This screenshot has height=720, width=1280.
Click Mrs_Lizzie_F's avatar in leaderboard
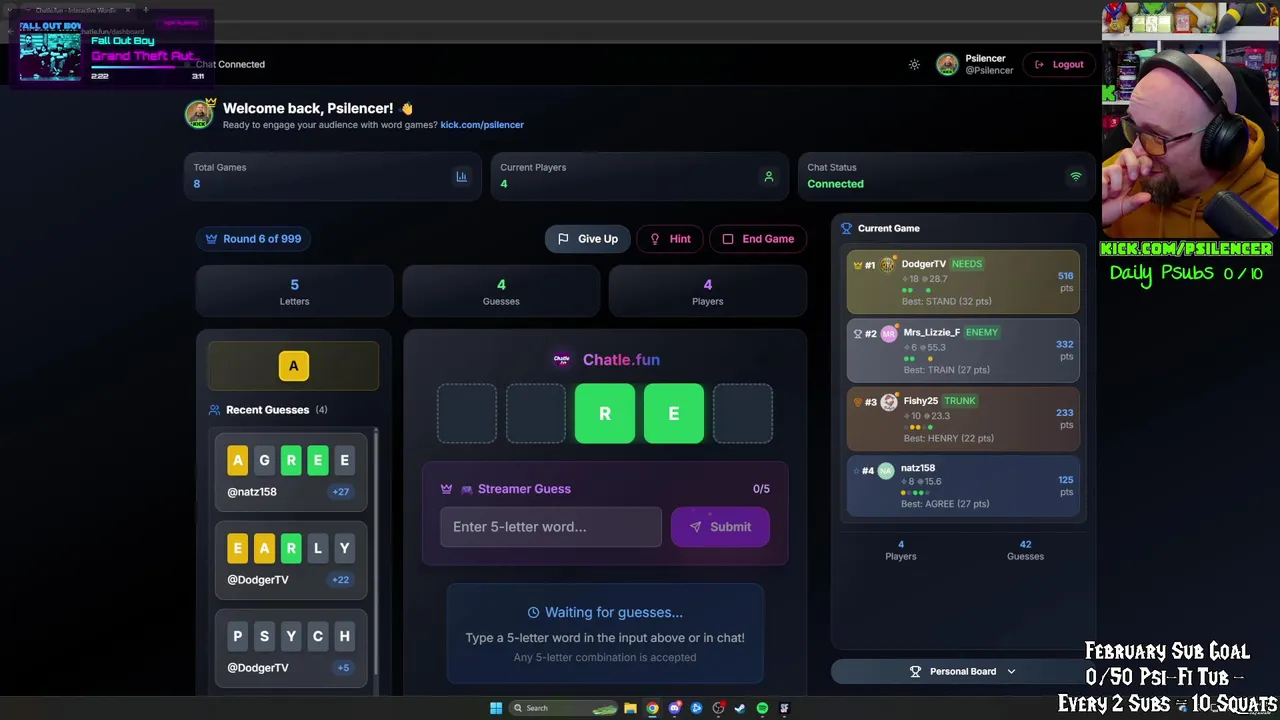888,333
